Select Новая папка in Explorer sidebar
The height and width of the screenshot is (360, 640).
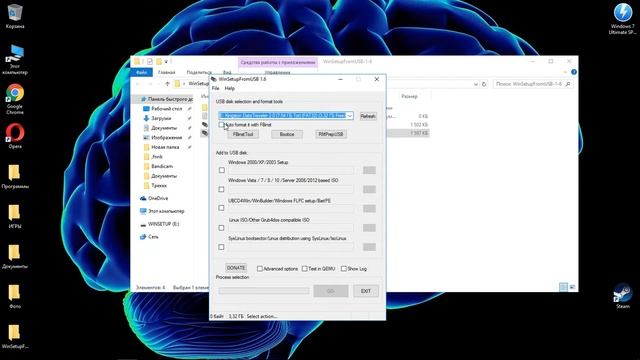click(165, 147)
